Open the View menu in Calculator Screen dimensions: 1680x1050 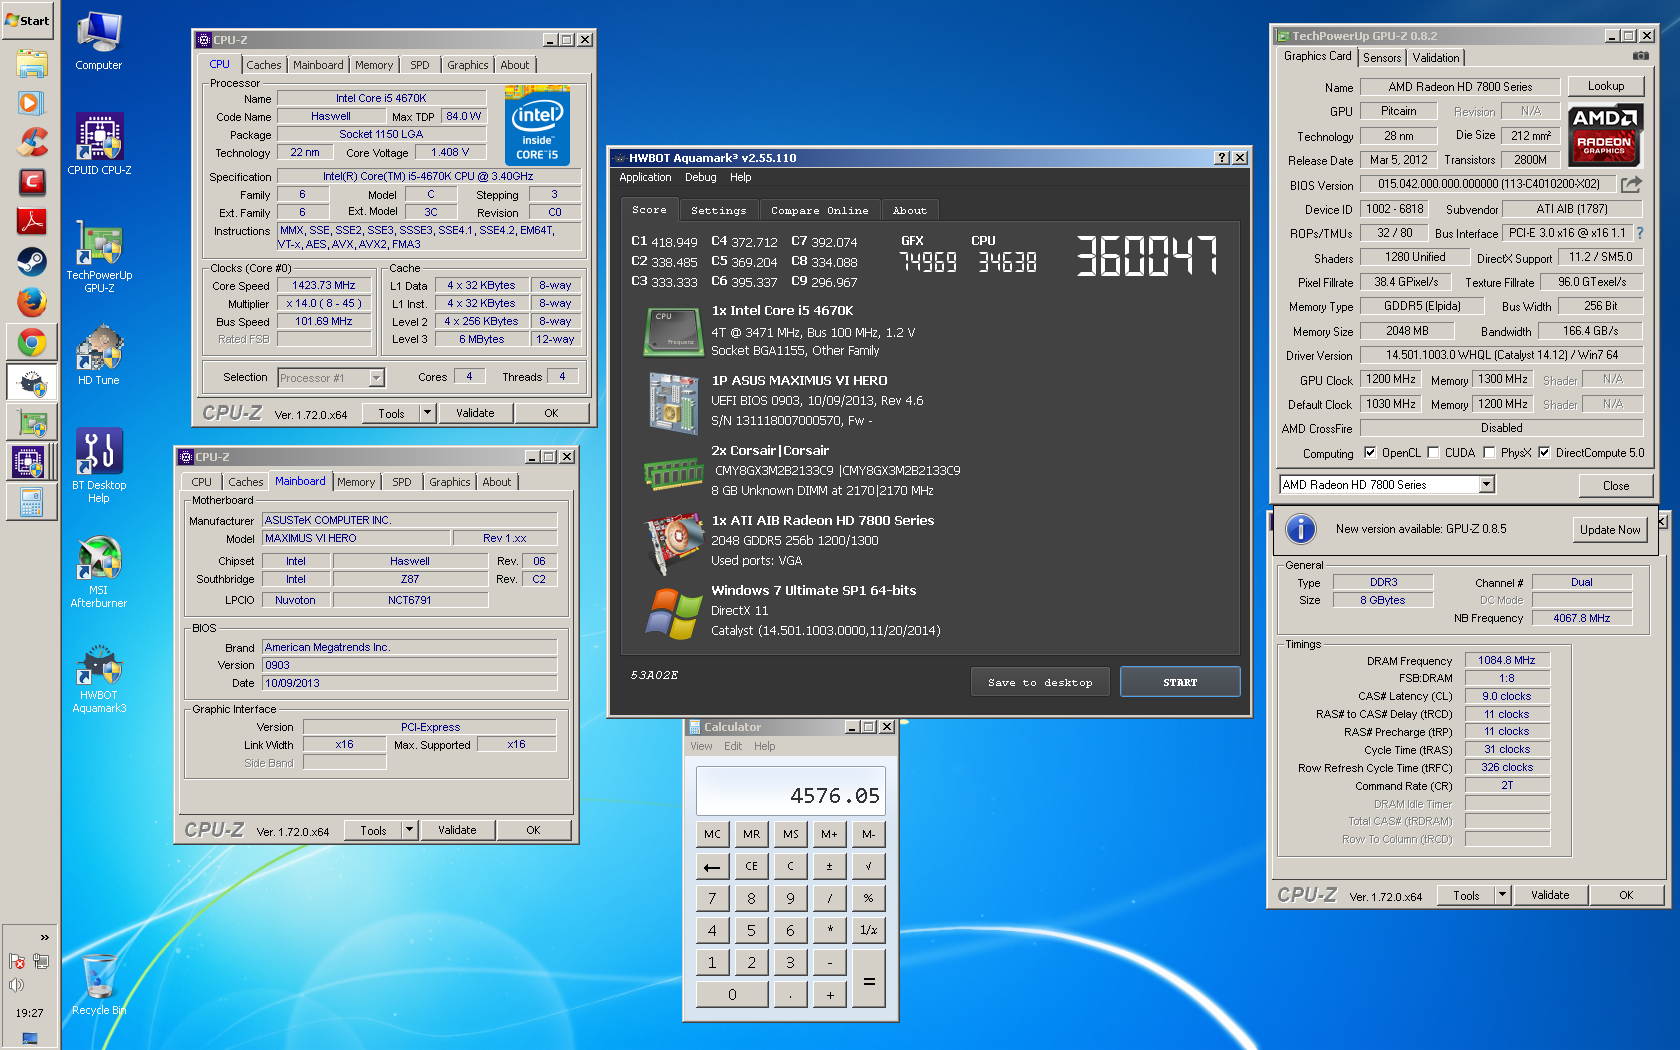point(701,746)
